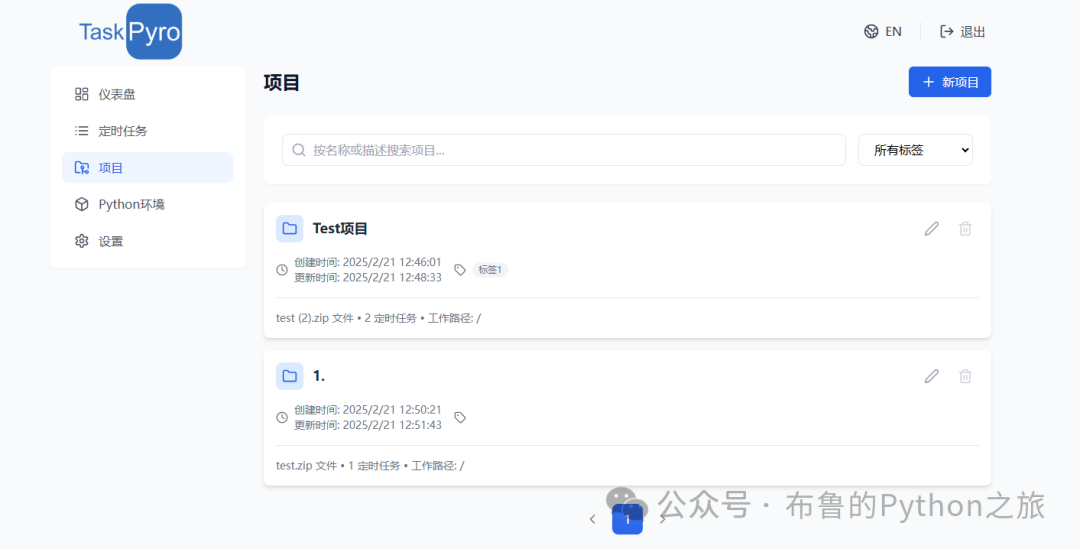
Task: Open 仪表盘 dashboard menu item
Action: pyautogui.click(x=147, y=94)
